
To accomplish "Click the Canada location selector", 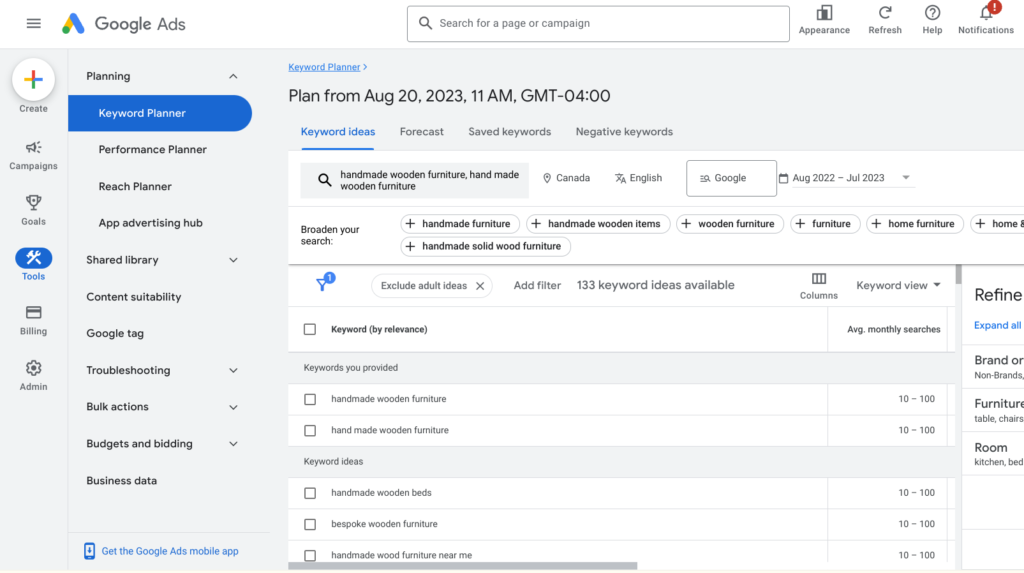I will [x=566, y=178].
